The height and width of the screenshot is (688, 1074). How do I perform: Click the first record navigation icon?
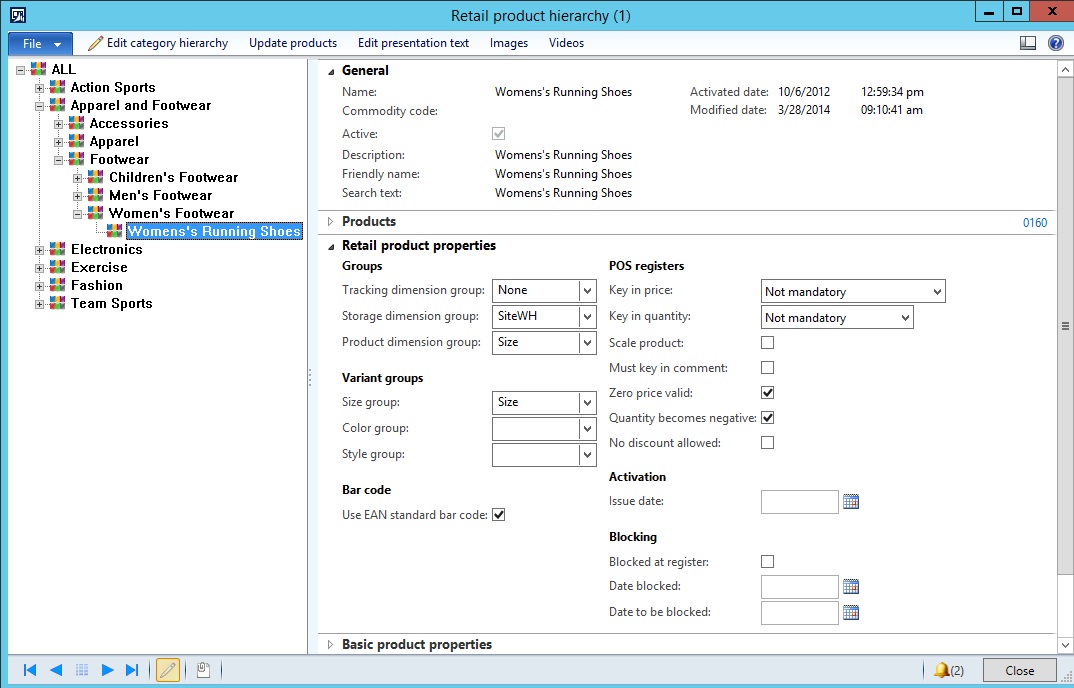coord(30,670)
